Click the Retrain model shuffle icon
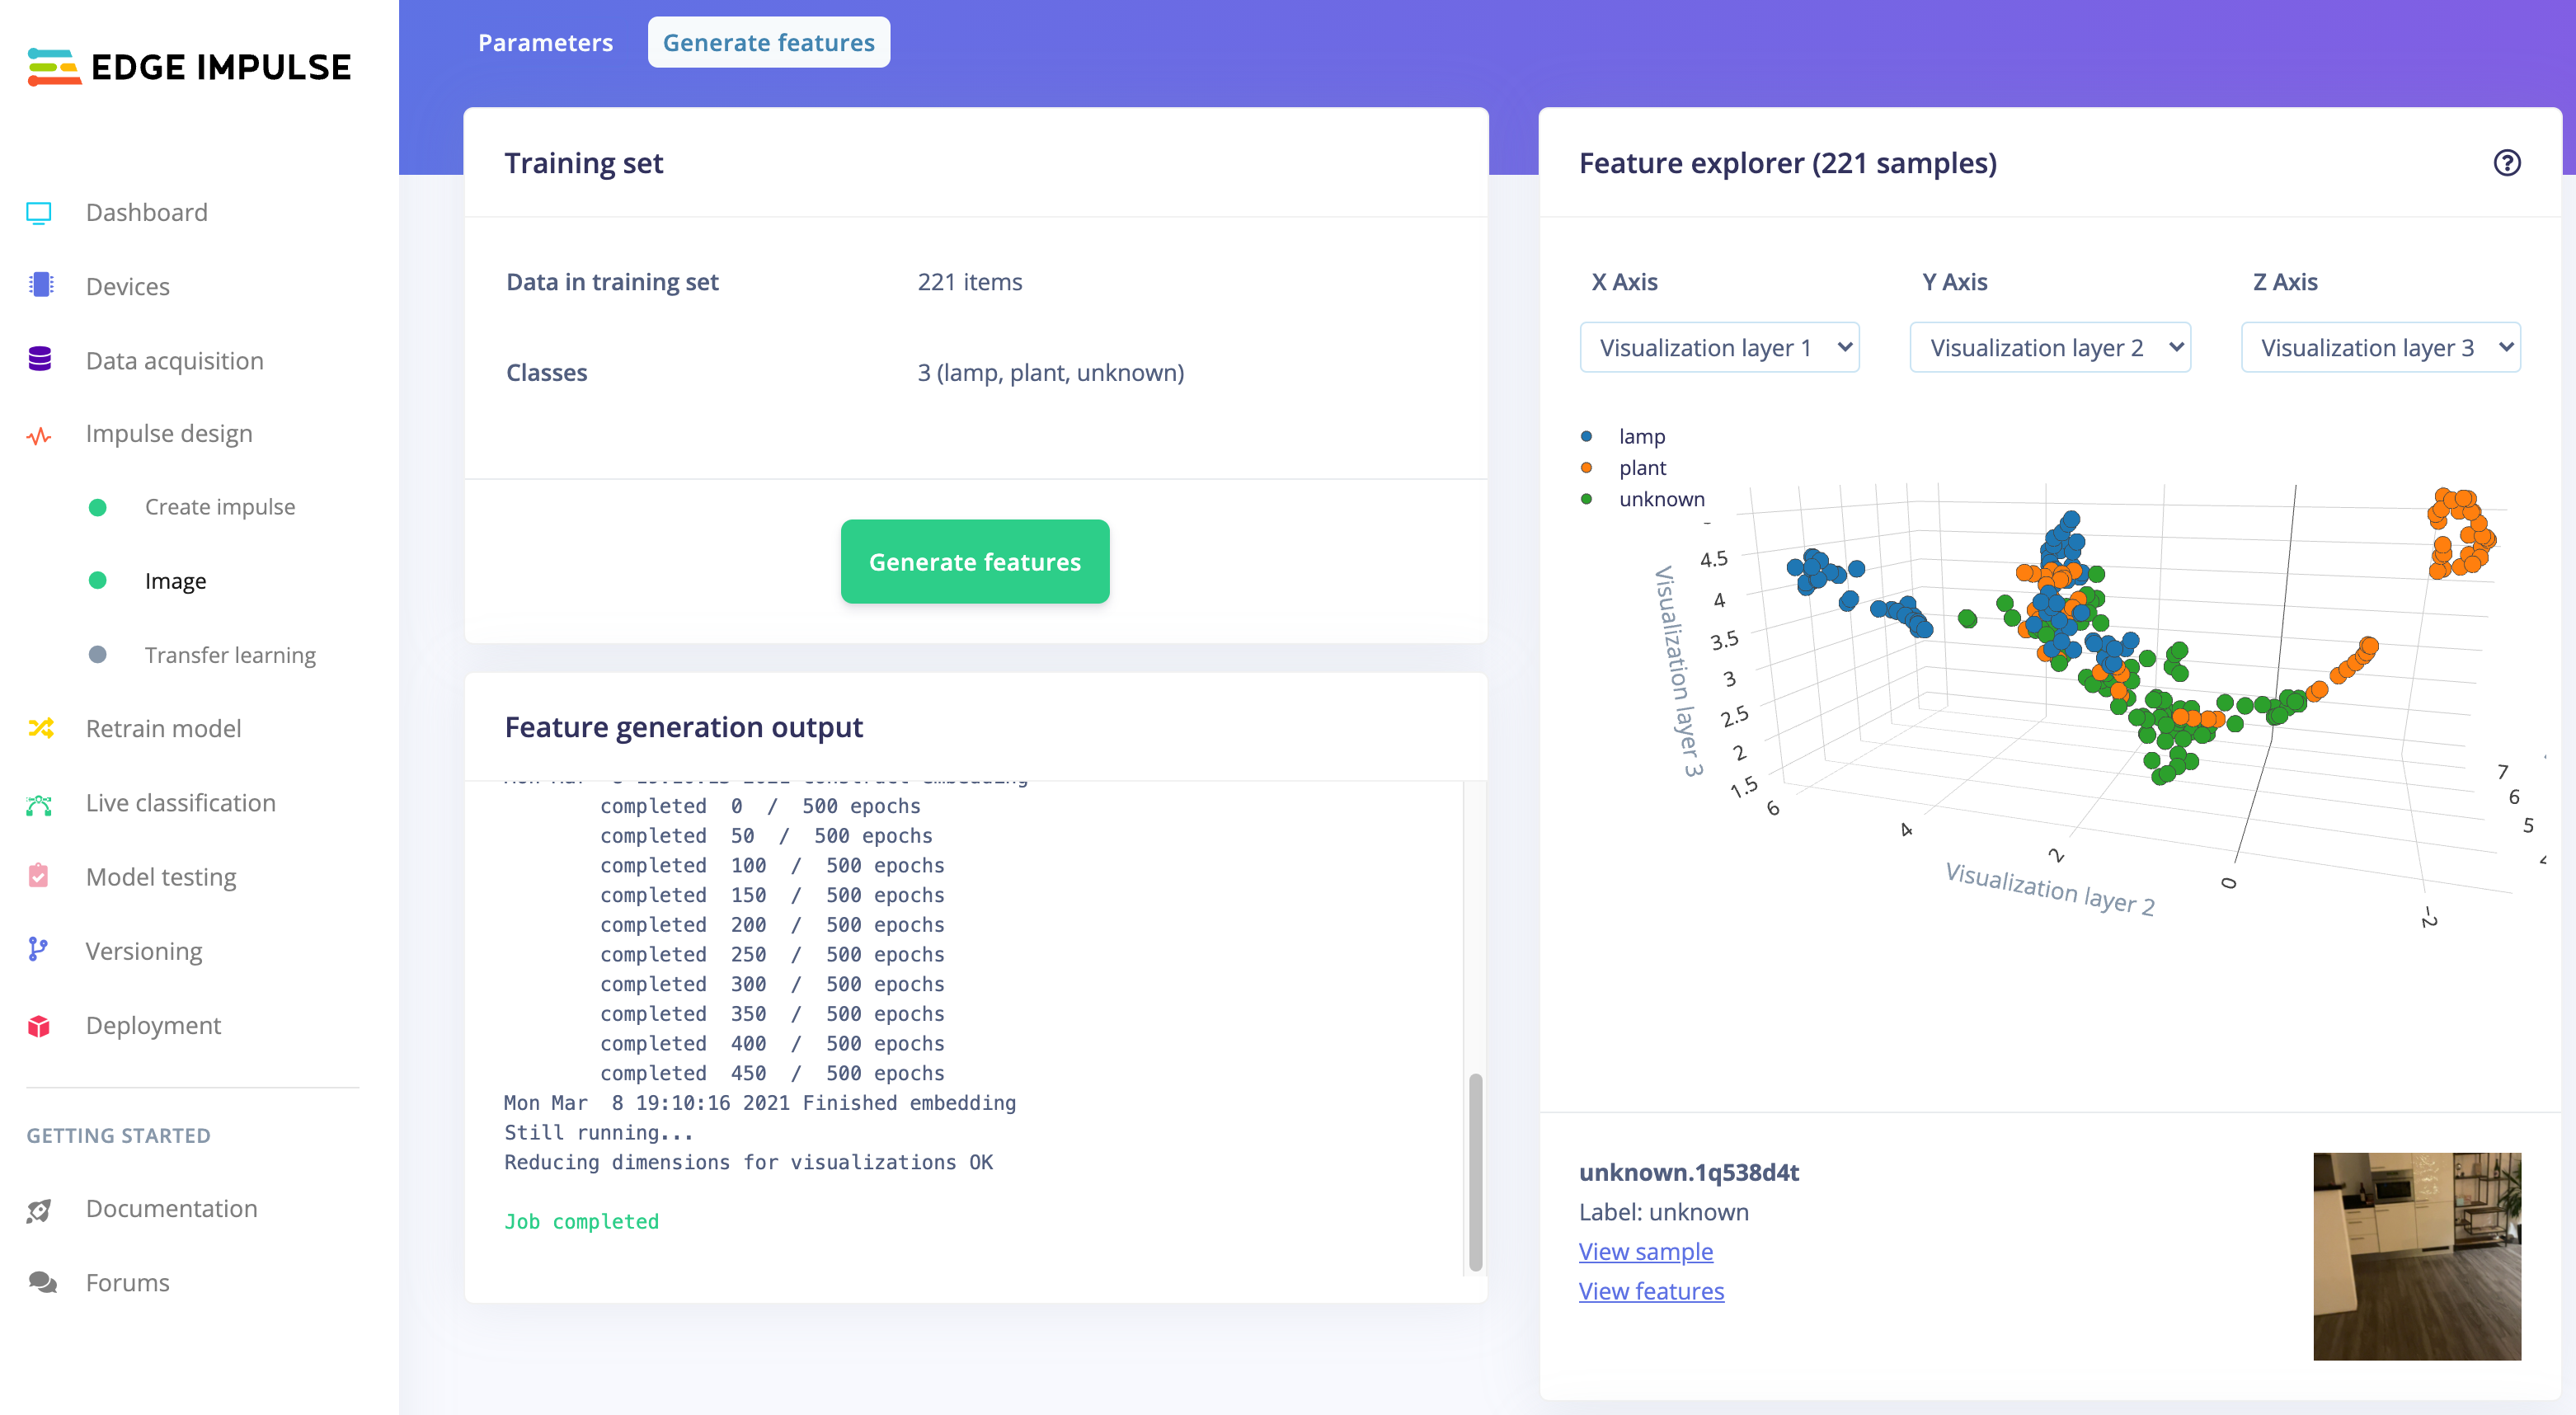Screen dimensions: 2576x1415 coord(40,728)
